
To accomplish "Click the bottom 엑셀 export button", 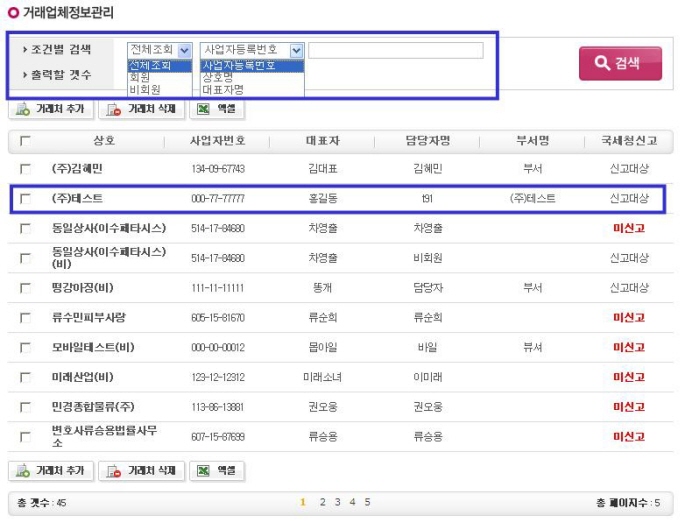I will click(216, 470).
